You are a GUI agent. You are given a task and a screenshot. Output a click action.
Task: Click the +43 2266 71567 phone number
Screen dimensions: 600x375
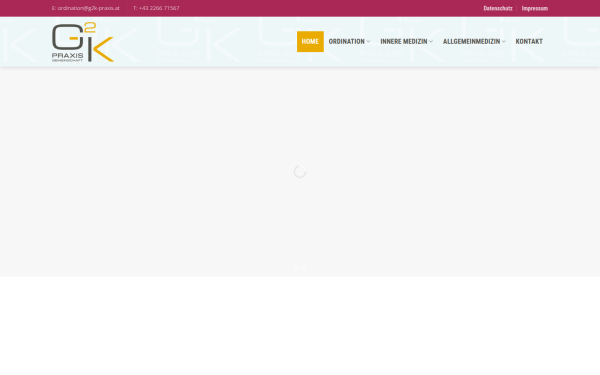(x=159, y=8)
